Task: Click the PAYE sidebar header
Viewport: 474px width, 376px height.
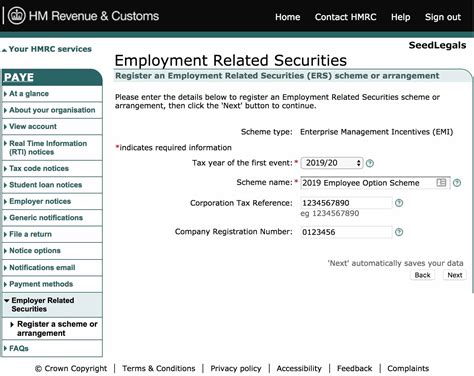Action: click(52, 77)
